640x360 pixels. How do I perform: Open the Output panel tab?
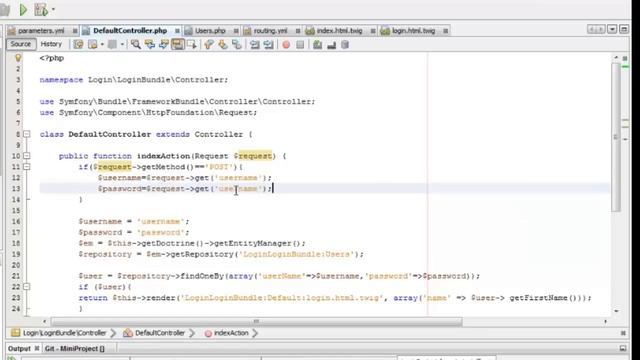(x=19, y=349)
